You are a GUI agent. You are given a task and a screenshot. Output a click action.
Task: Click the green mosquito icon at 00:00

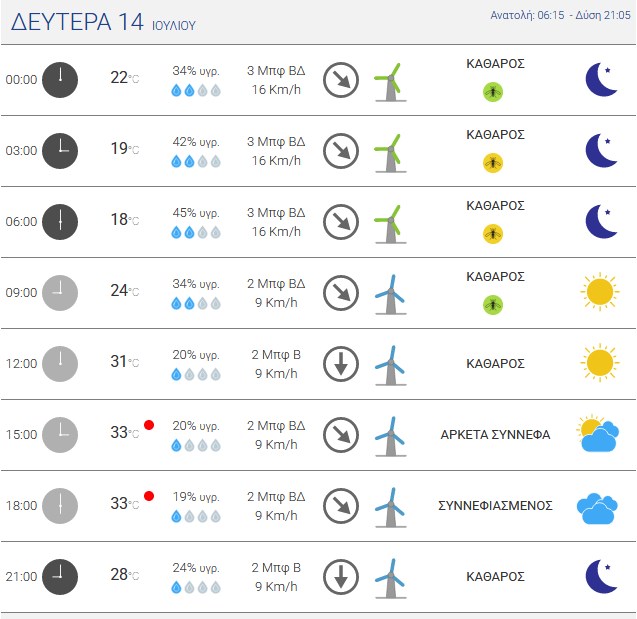tap(493, 92)
